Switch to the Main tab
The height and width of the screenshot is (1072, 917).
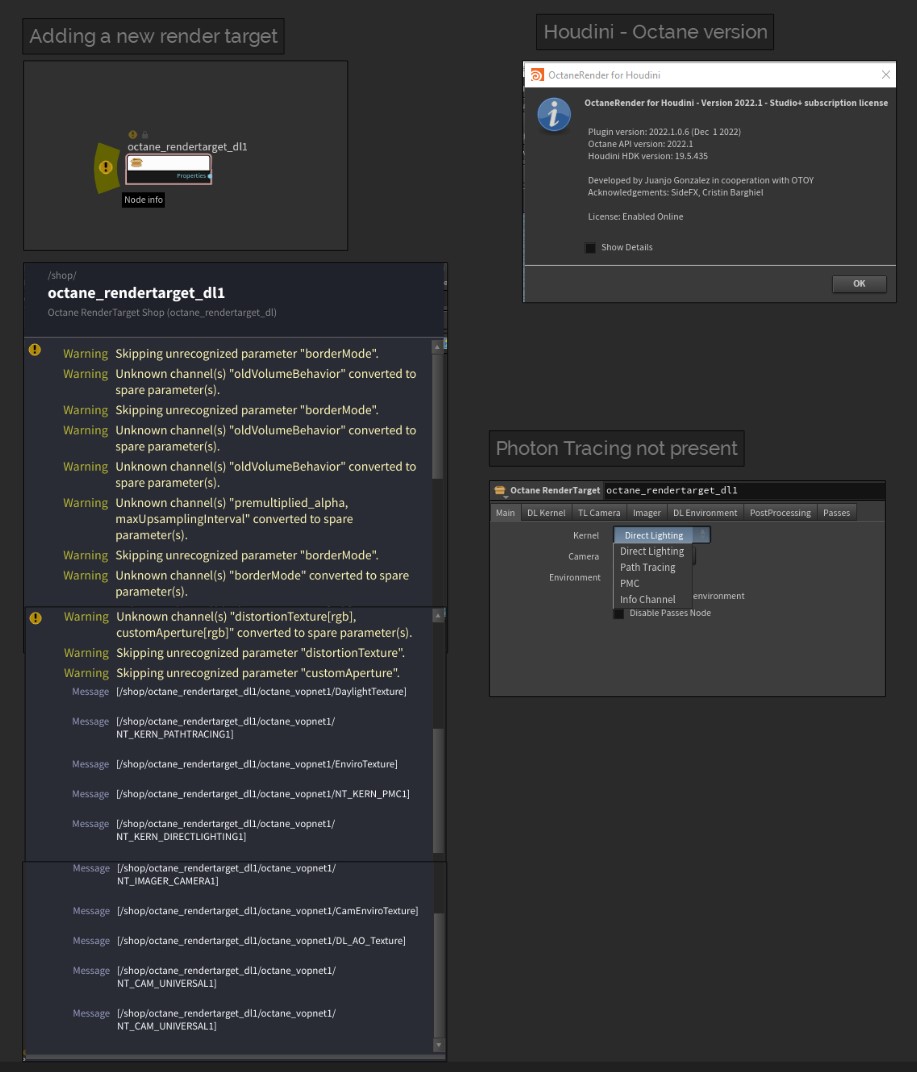[x=505, y=513]
